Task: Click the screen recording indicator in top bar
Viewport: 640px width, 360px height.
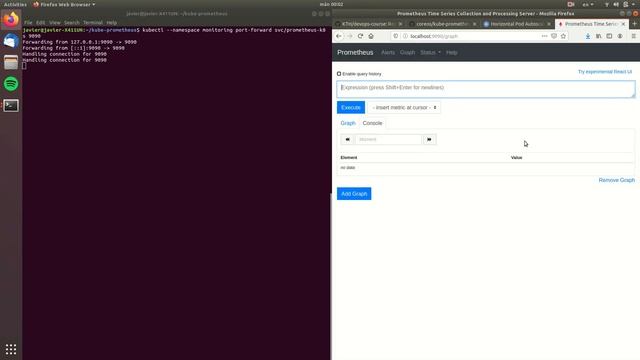Action: pos(571,4)
